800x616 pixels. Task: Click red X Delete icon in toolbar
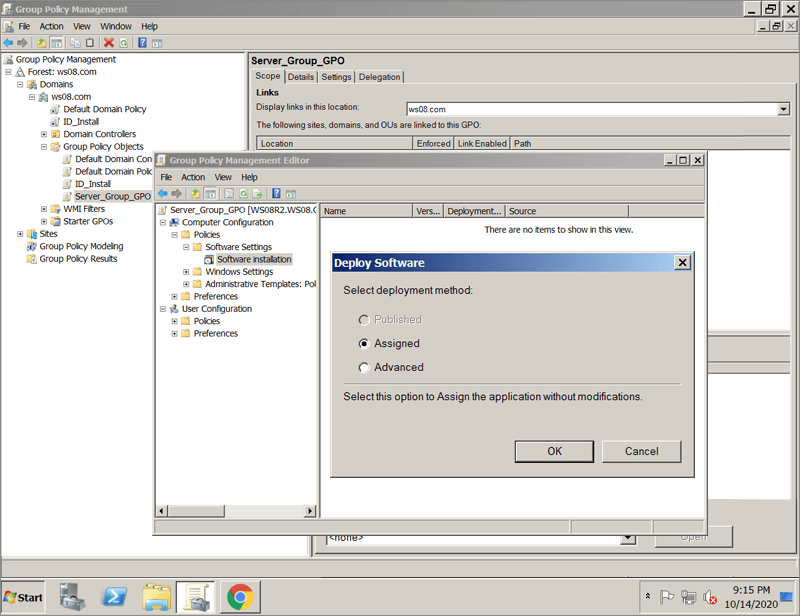coord(109,43)
